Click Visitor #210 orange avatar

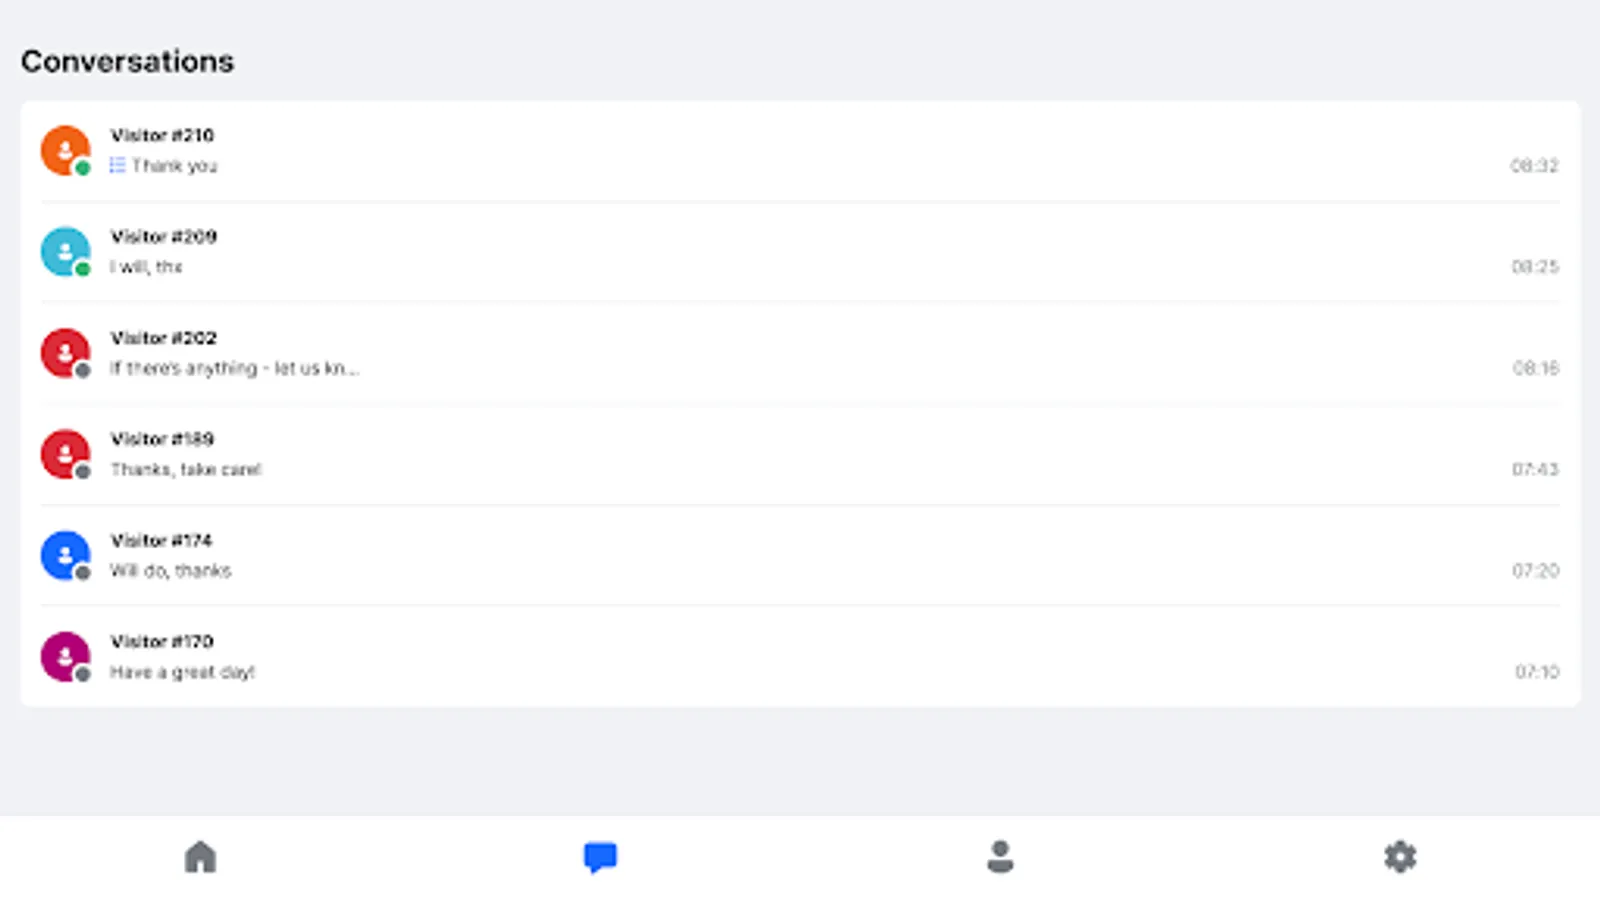(x=65, y=150)
